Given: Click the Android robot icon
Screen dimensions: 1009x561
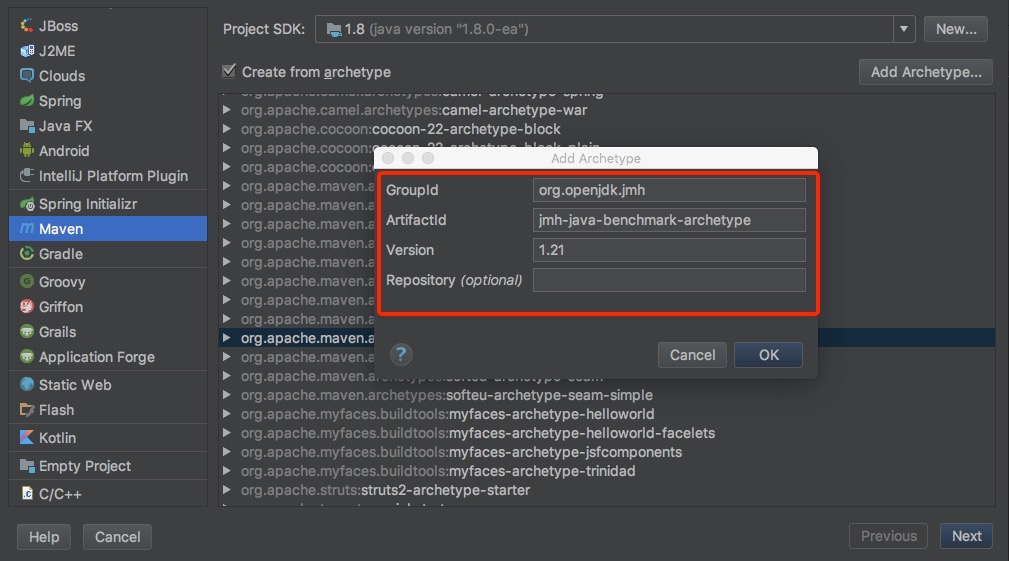Looking at the screenshot, I should tap(26, 151).
